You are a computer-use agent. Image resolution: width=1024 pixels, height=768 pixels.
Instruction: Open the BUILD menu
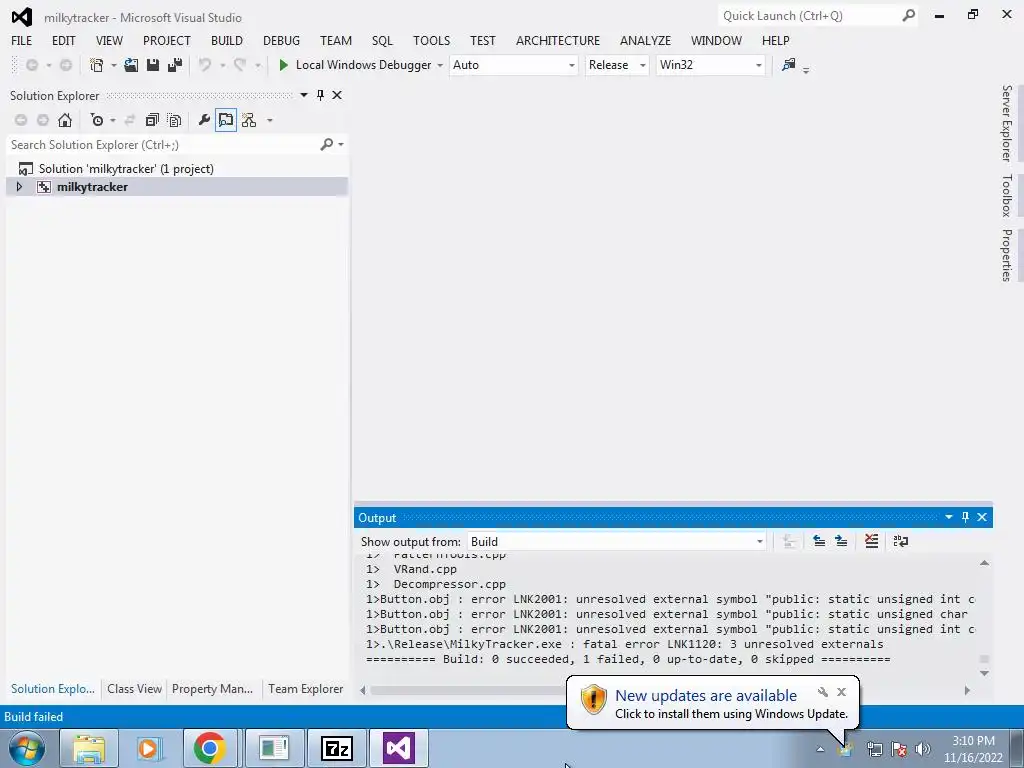pyautogui.click(x=227, y=40)
